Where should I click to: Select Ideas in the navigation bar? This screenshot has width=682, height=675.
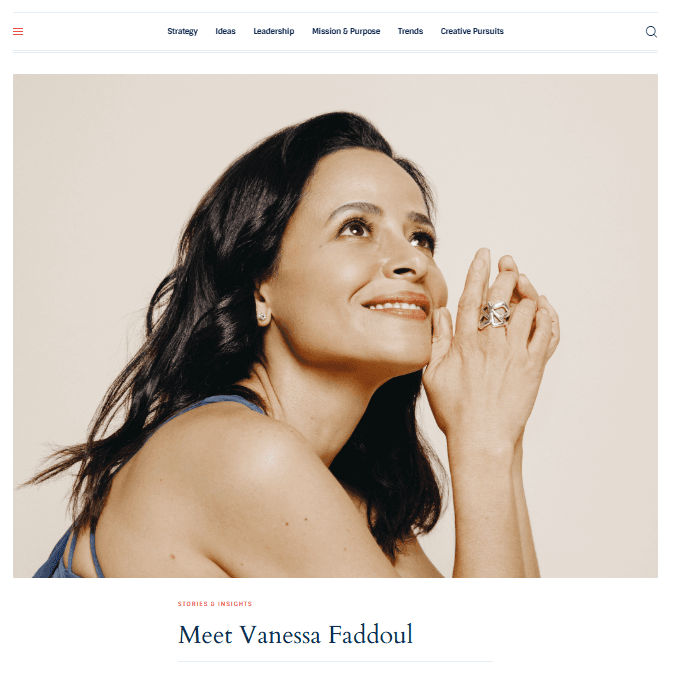(x=225, y=31)
